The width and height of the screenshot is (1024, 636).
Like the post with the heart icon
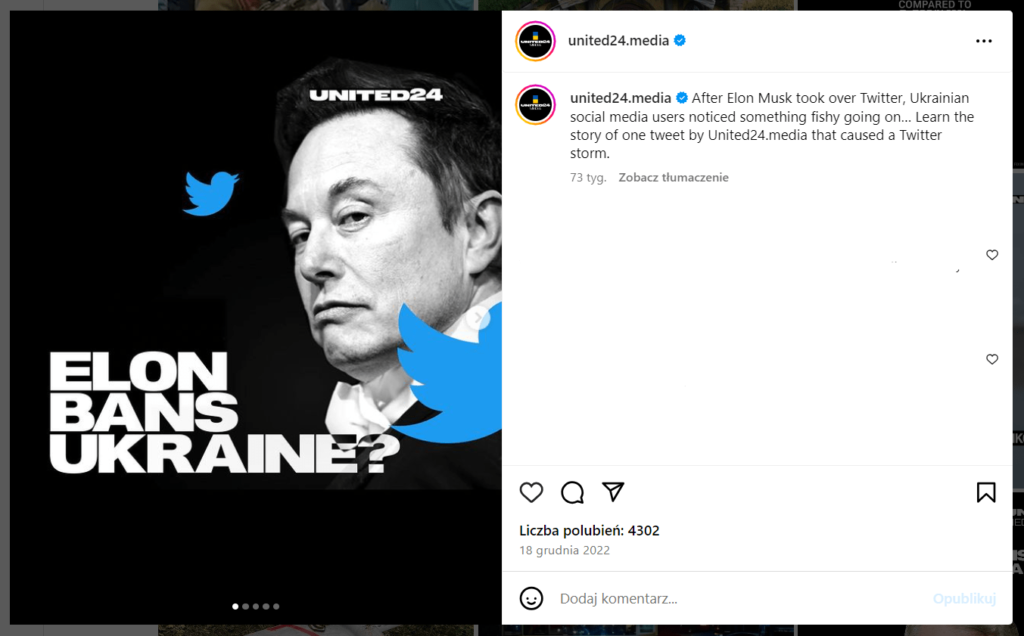(x=531, y=492)
